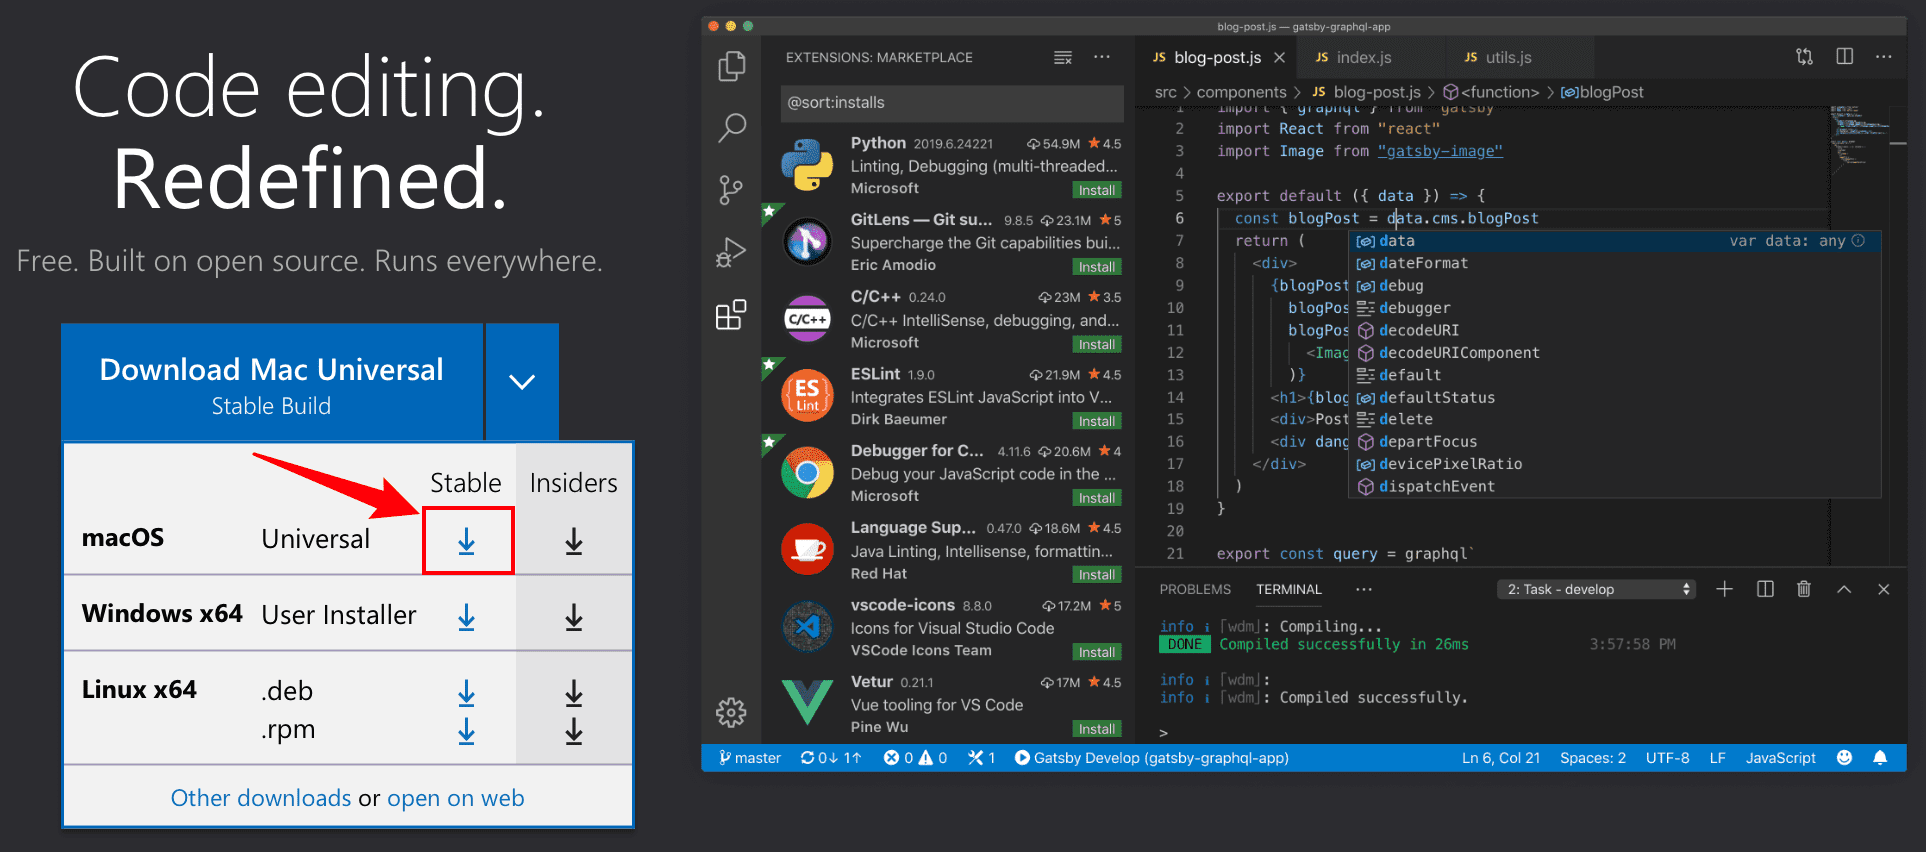The width and height of the screenshot is (1926, 852).
Task: Click the Python extension icon
Action: (x=807, y=166)
